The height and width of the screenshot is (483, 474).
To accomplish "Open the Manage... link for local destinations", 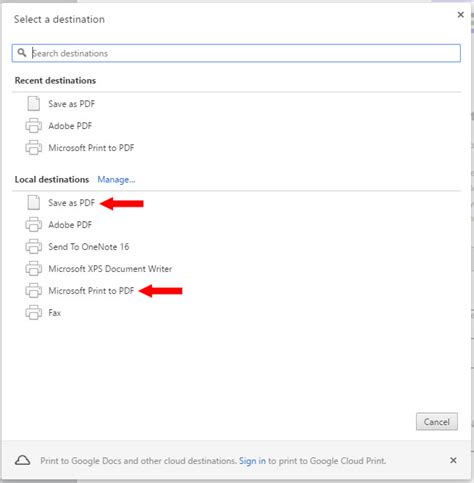I will tap(116, 180).
